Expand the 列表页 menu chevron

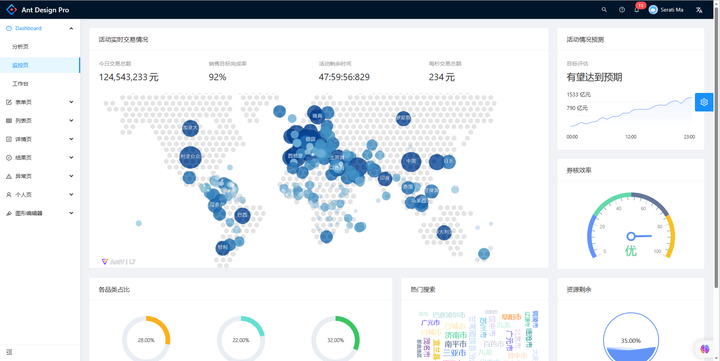pos(71,120)
